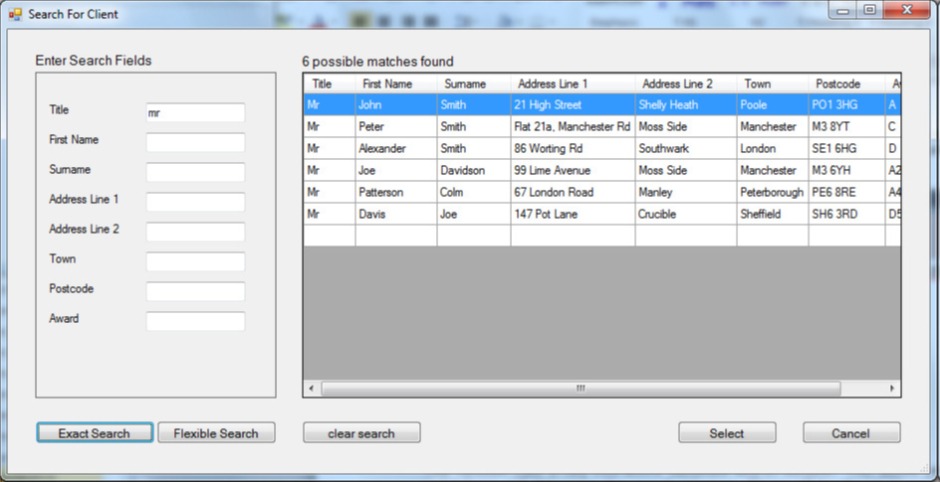Select the Postcode search field
Viewport: 940px width, 482px height.
coord(195,291)
